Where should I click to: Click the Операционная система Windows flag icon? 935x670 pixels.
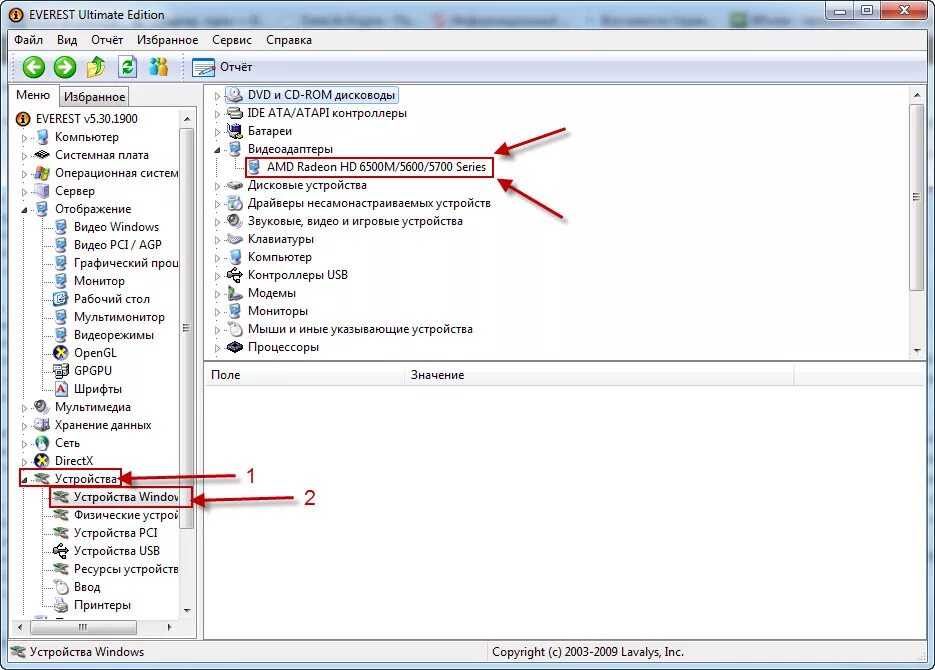[x=42, y=173]
